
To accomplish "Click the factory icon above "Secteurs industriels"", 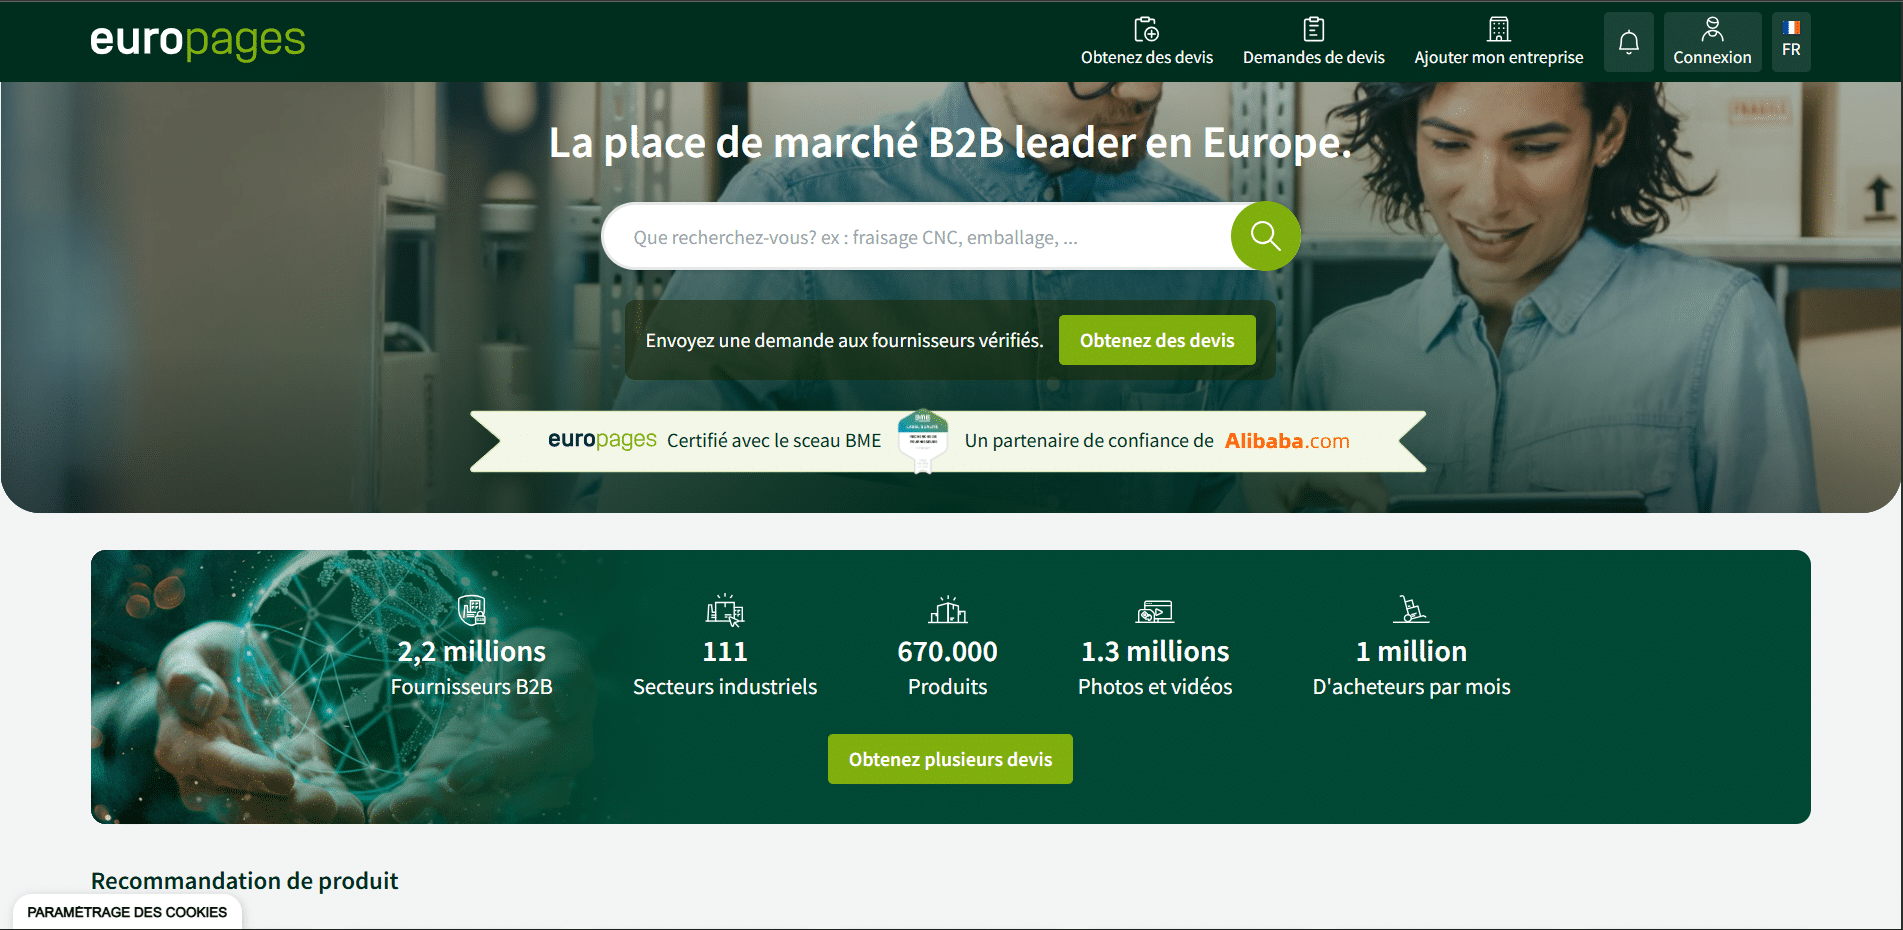I will (724, 611).
